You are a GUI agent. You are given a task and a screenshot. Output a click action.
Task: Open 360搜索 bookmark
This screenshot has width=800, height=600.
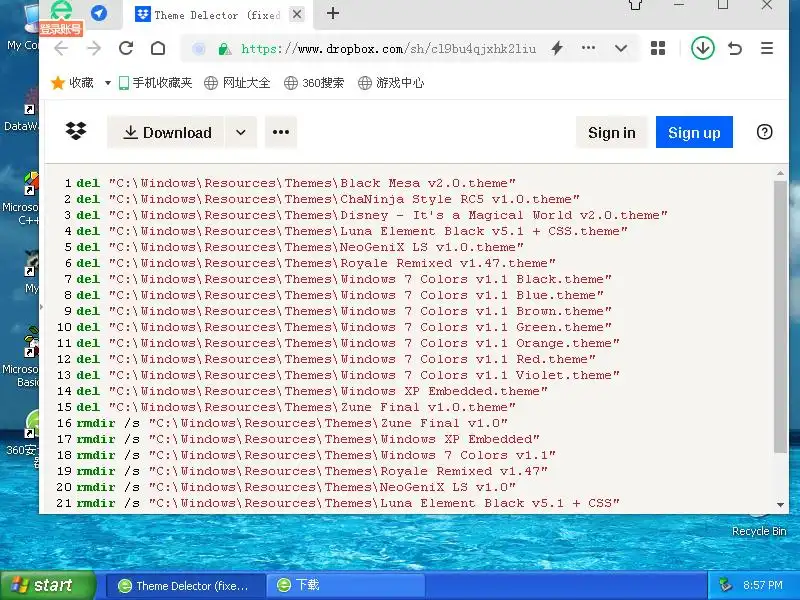coord(314,83)
